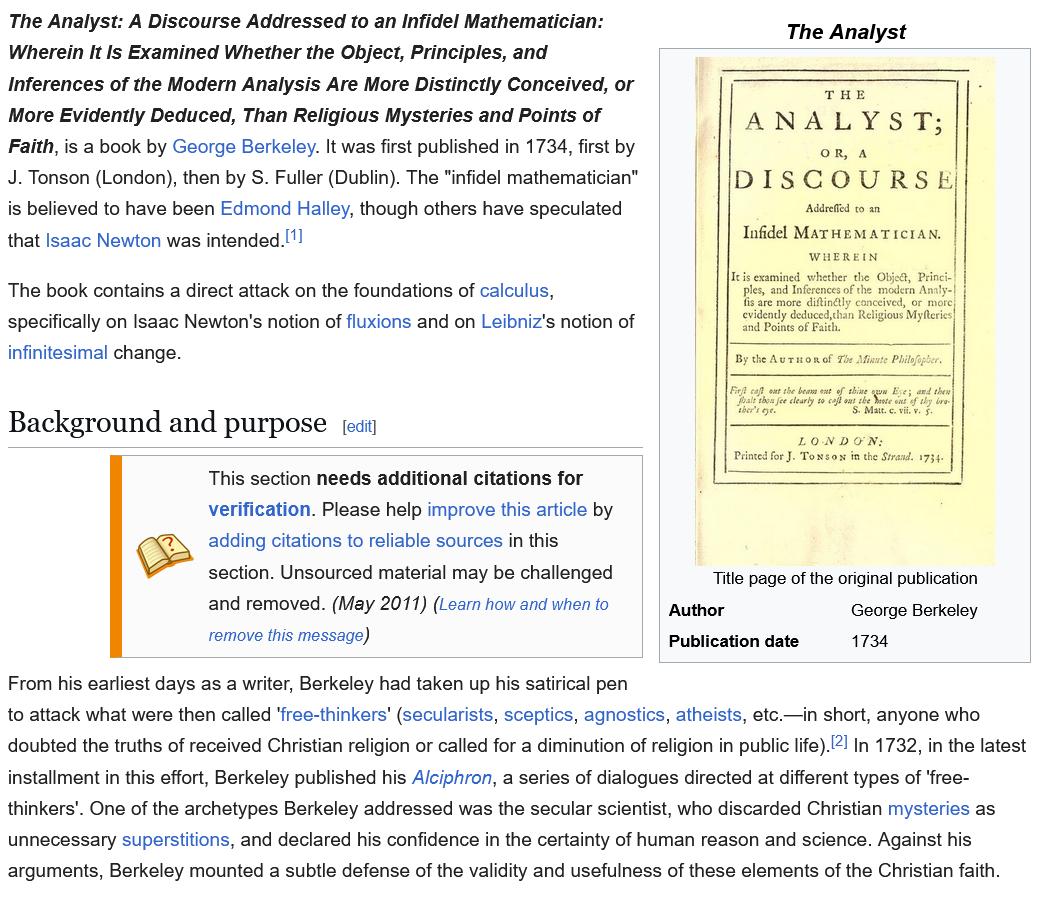Open the Alciphron article link
The image size is (1039, 900).
click(x=452, y=777)
